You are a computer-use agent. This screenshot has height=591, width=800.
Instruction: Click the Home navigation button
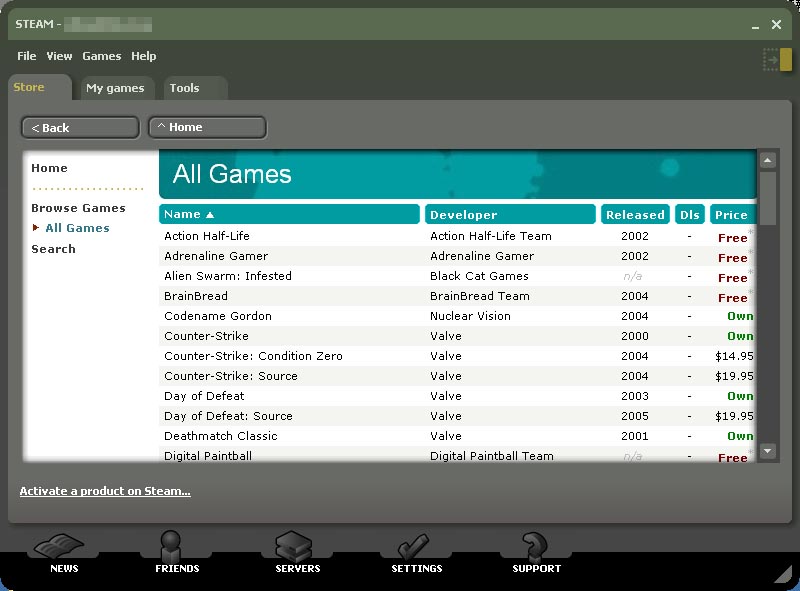coord(207,127)
